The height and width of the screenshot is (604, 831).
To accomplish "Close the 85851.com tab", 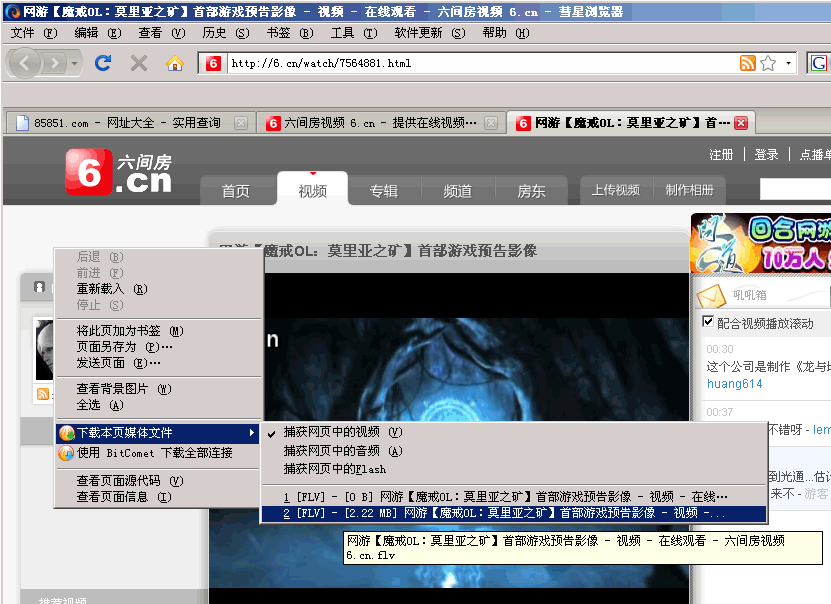I will [241, 123].
